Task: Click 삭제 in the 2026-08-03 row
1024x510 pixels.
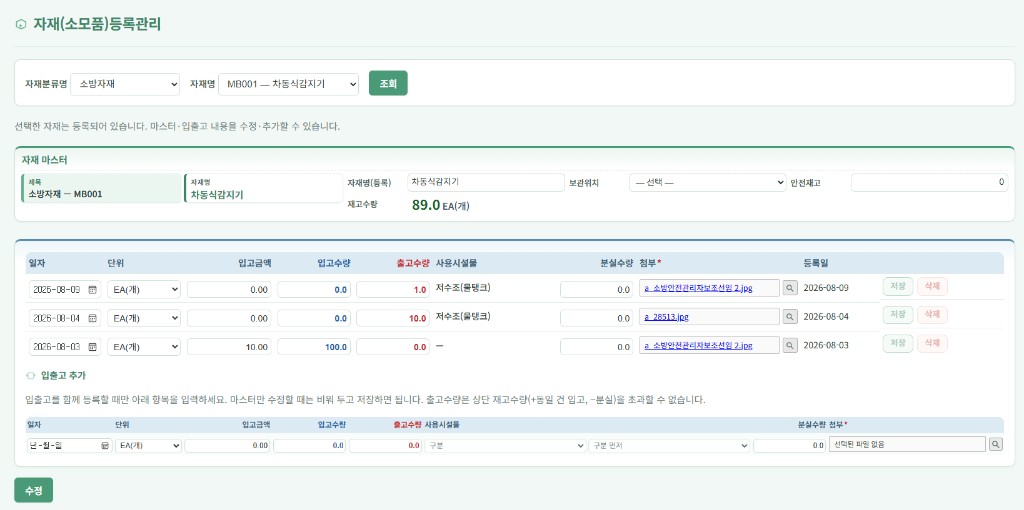Action: pyautogui.click(x=932, y=343)
